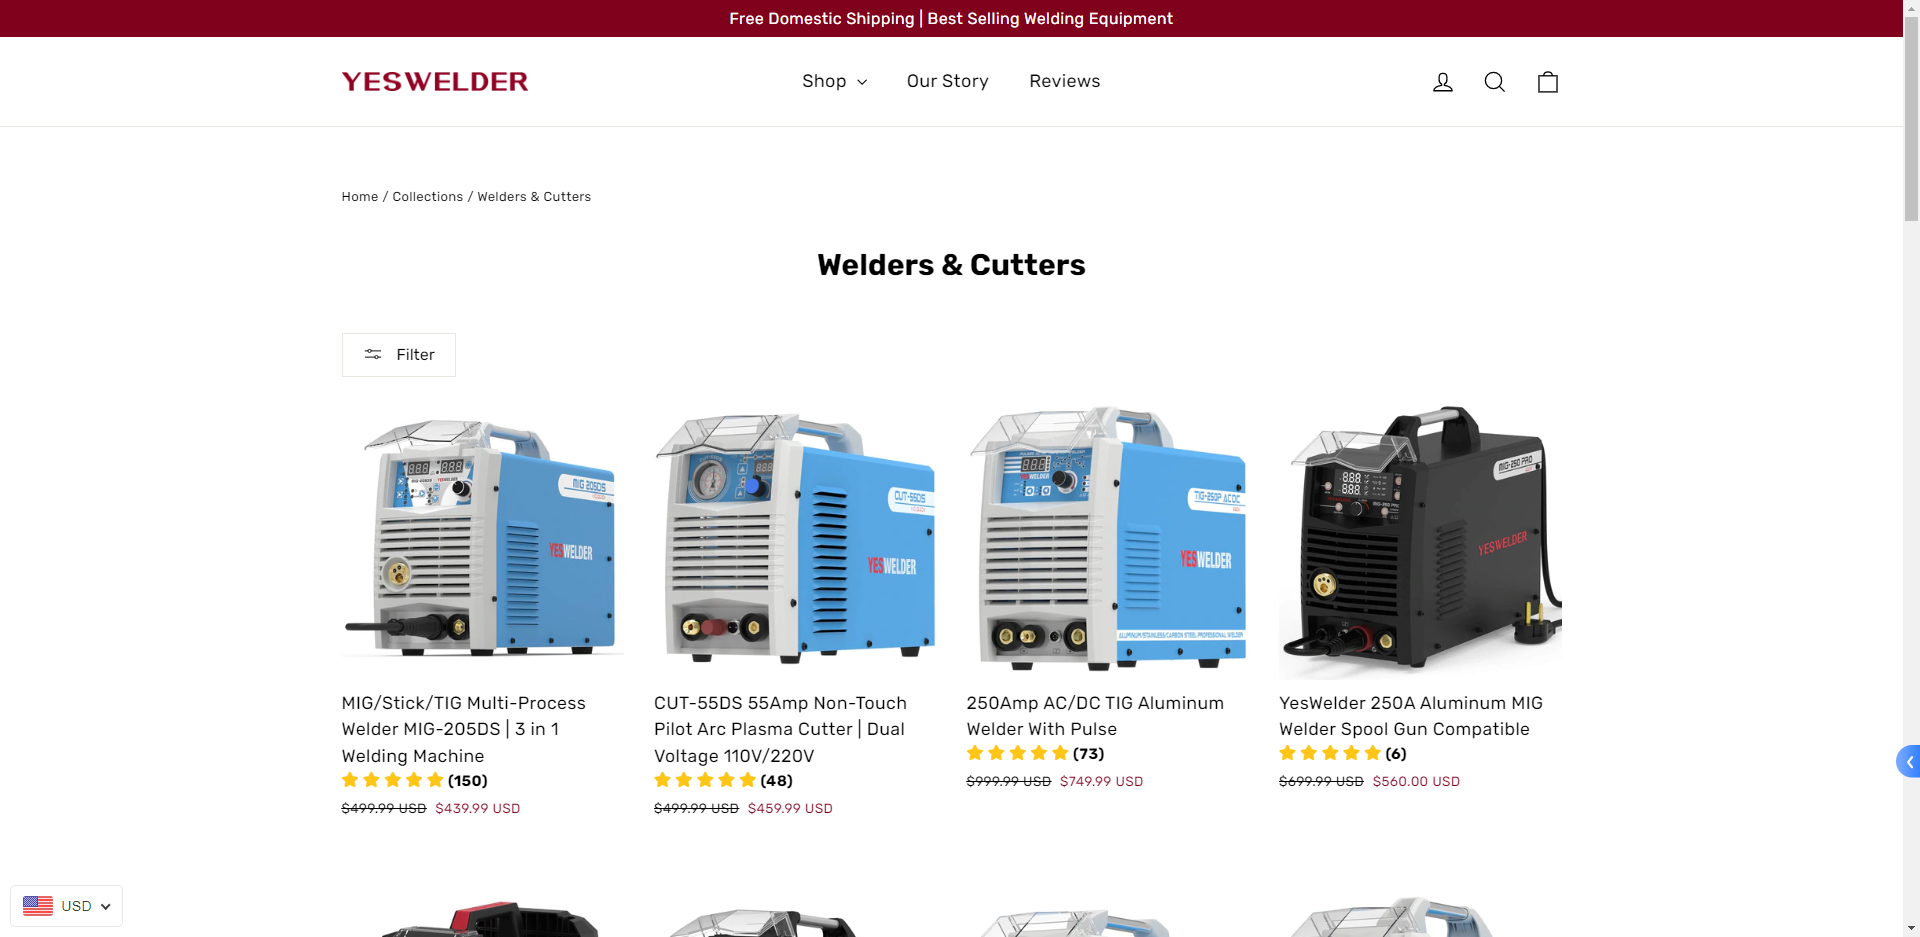Click the YESWELDER logo
The width and height of the screenshot is (1920, 937).
(435, 82)
